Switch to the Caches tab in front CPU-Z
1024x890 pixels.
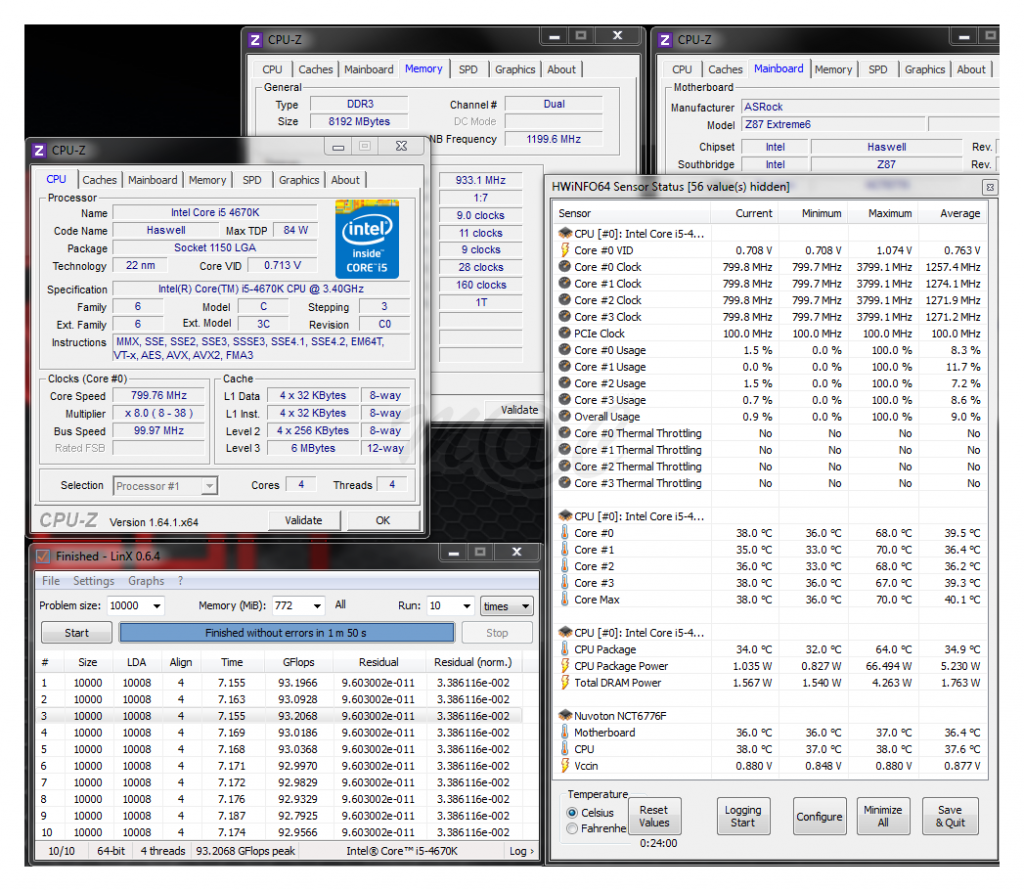99,180
